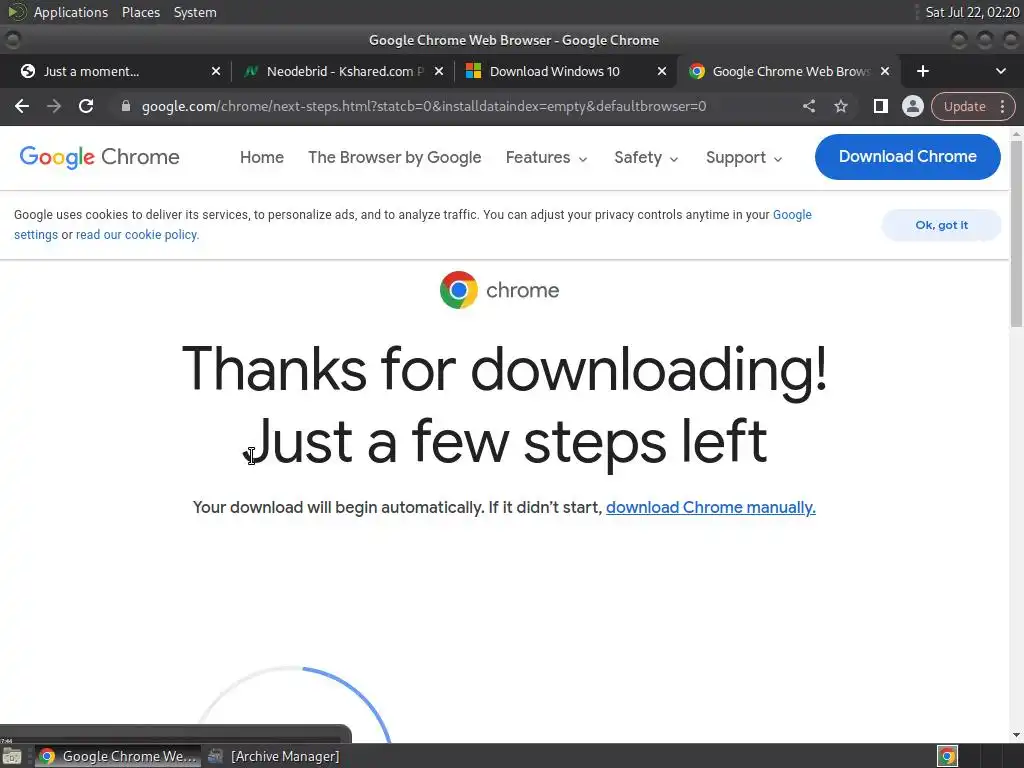Click the browser forward arrow

click(54, 106)
